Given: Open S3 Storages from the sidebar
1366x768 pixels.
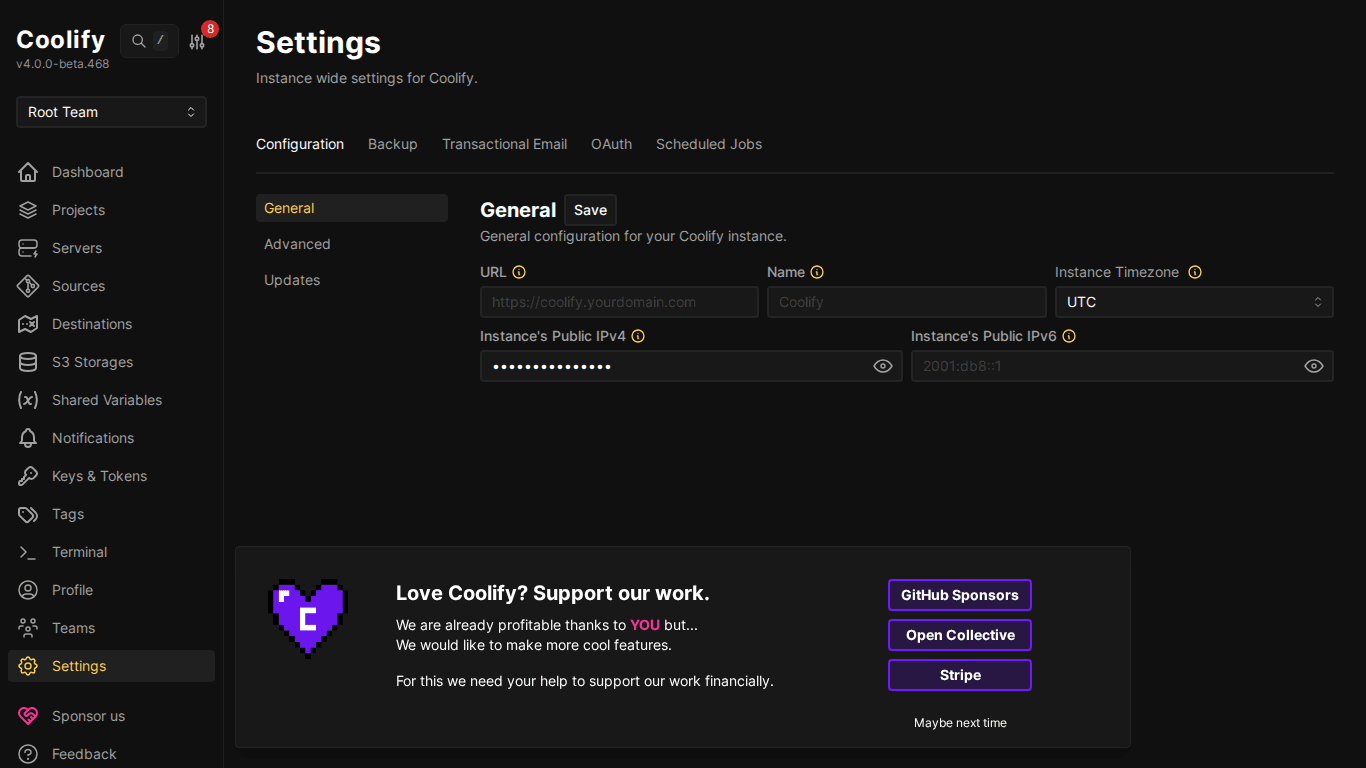Looking at the screenshot, I should (x=30, y=362).
